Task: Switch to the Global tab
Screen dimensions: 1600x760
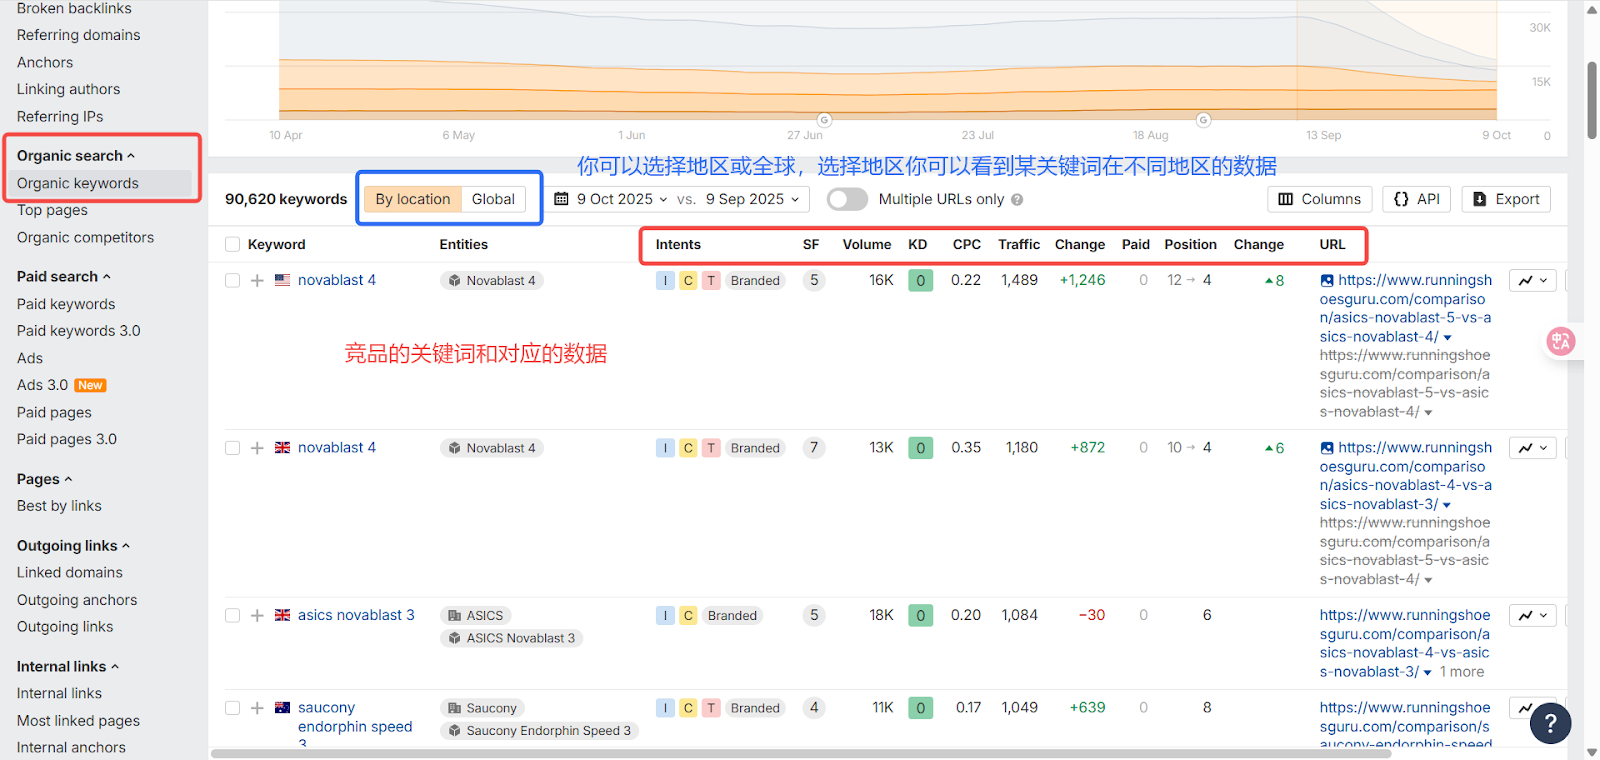Action: tap(493, 199)
